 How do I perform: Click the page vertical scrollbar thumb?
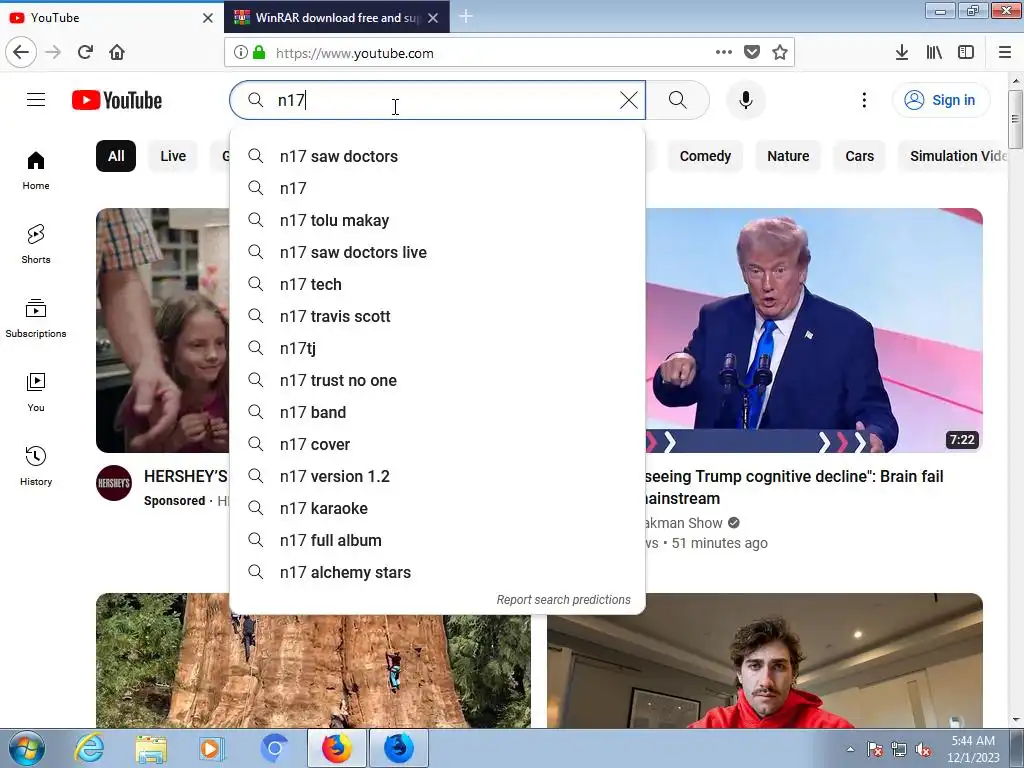(1015, 120)
